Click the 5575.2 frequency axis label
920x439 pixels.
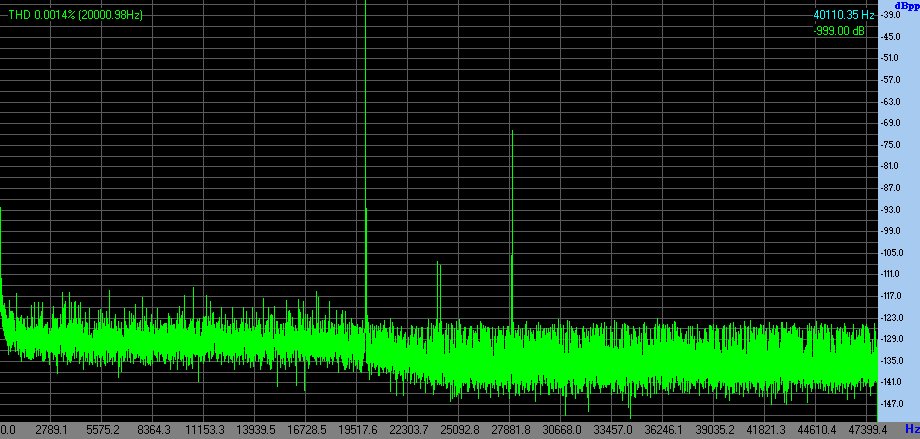click(102, 430)
